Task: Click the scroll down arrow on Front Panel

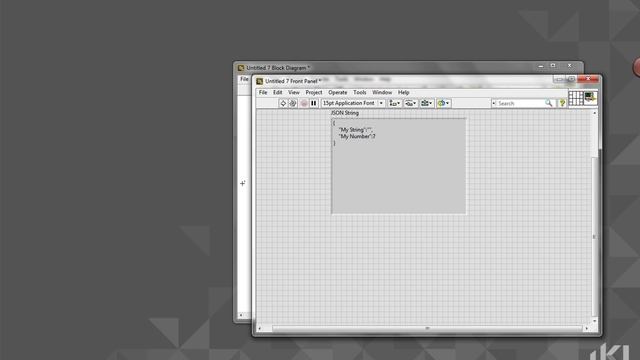Action: 594,321
